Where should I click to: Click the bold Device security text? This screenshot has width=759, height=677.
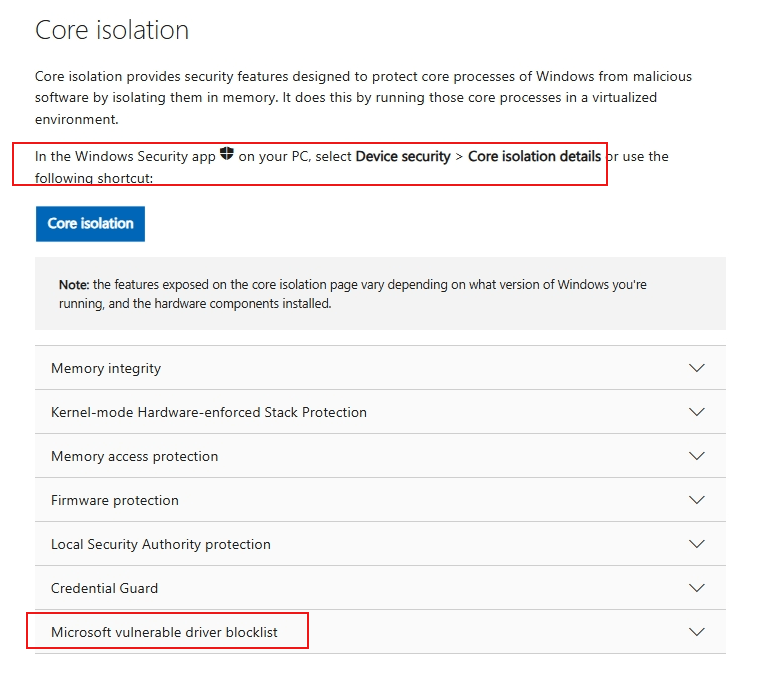tap(403, 156)
